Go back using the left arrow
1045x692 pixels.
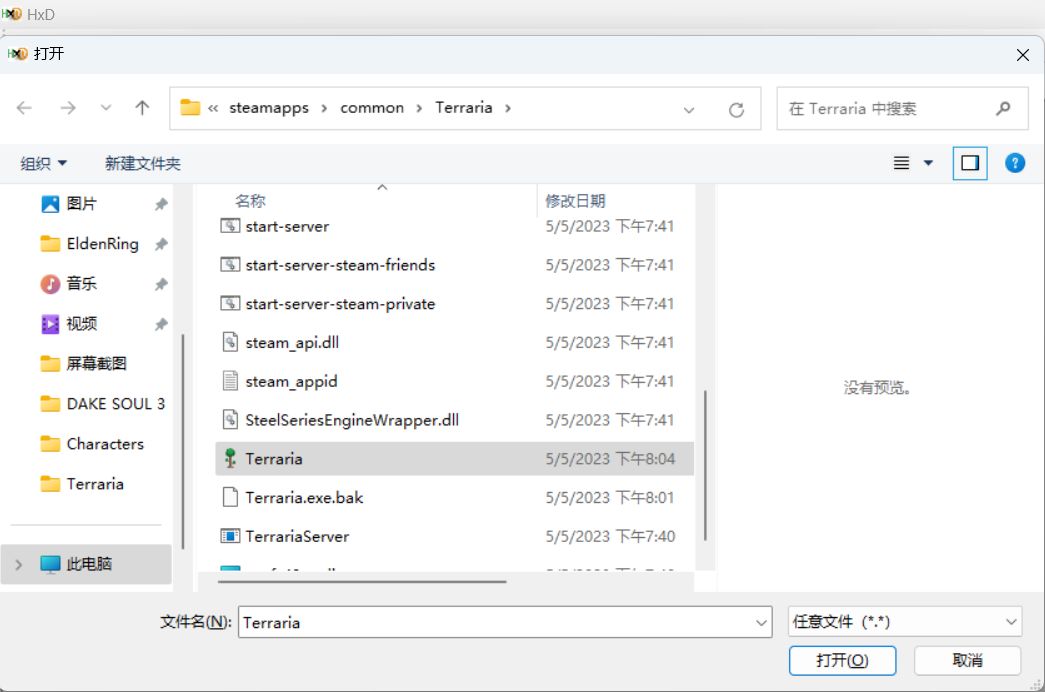point(25,108)
